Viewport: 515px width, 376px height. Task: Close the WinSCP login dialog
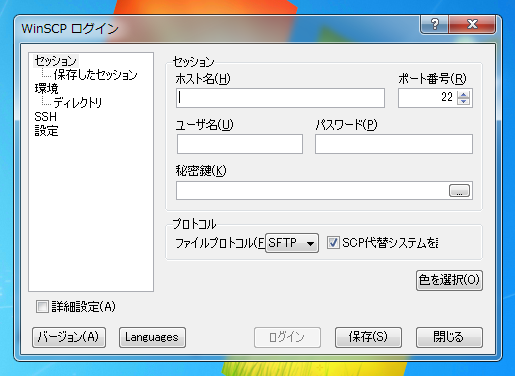click(472, 24)
